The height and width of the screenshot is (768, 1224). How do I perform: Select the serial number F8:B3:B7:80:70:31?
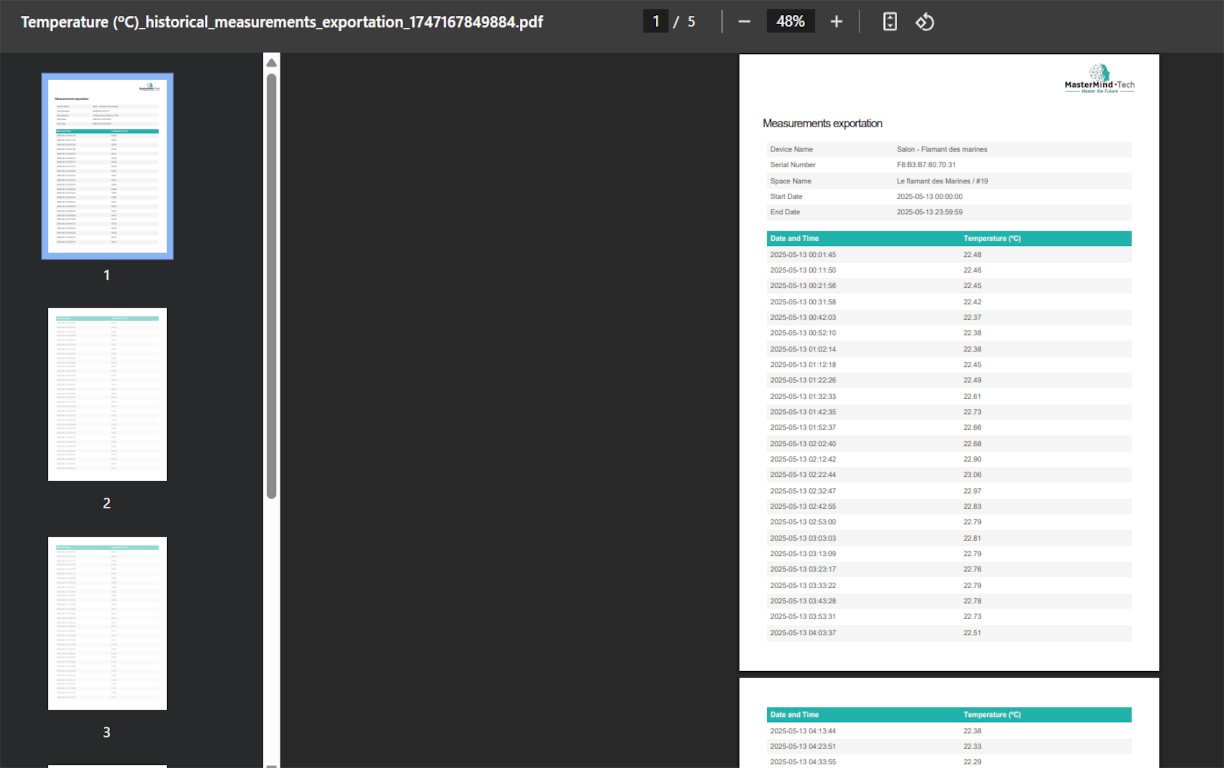click(x=926, y=165)
